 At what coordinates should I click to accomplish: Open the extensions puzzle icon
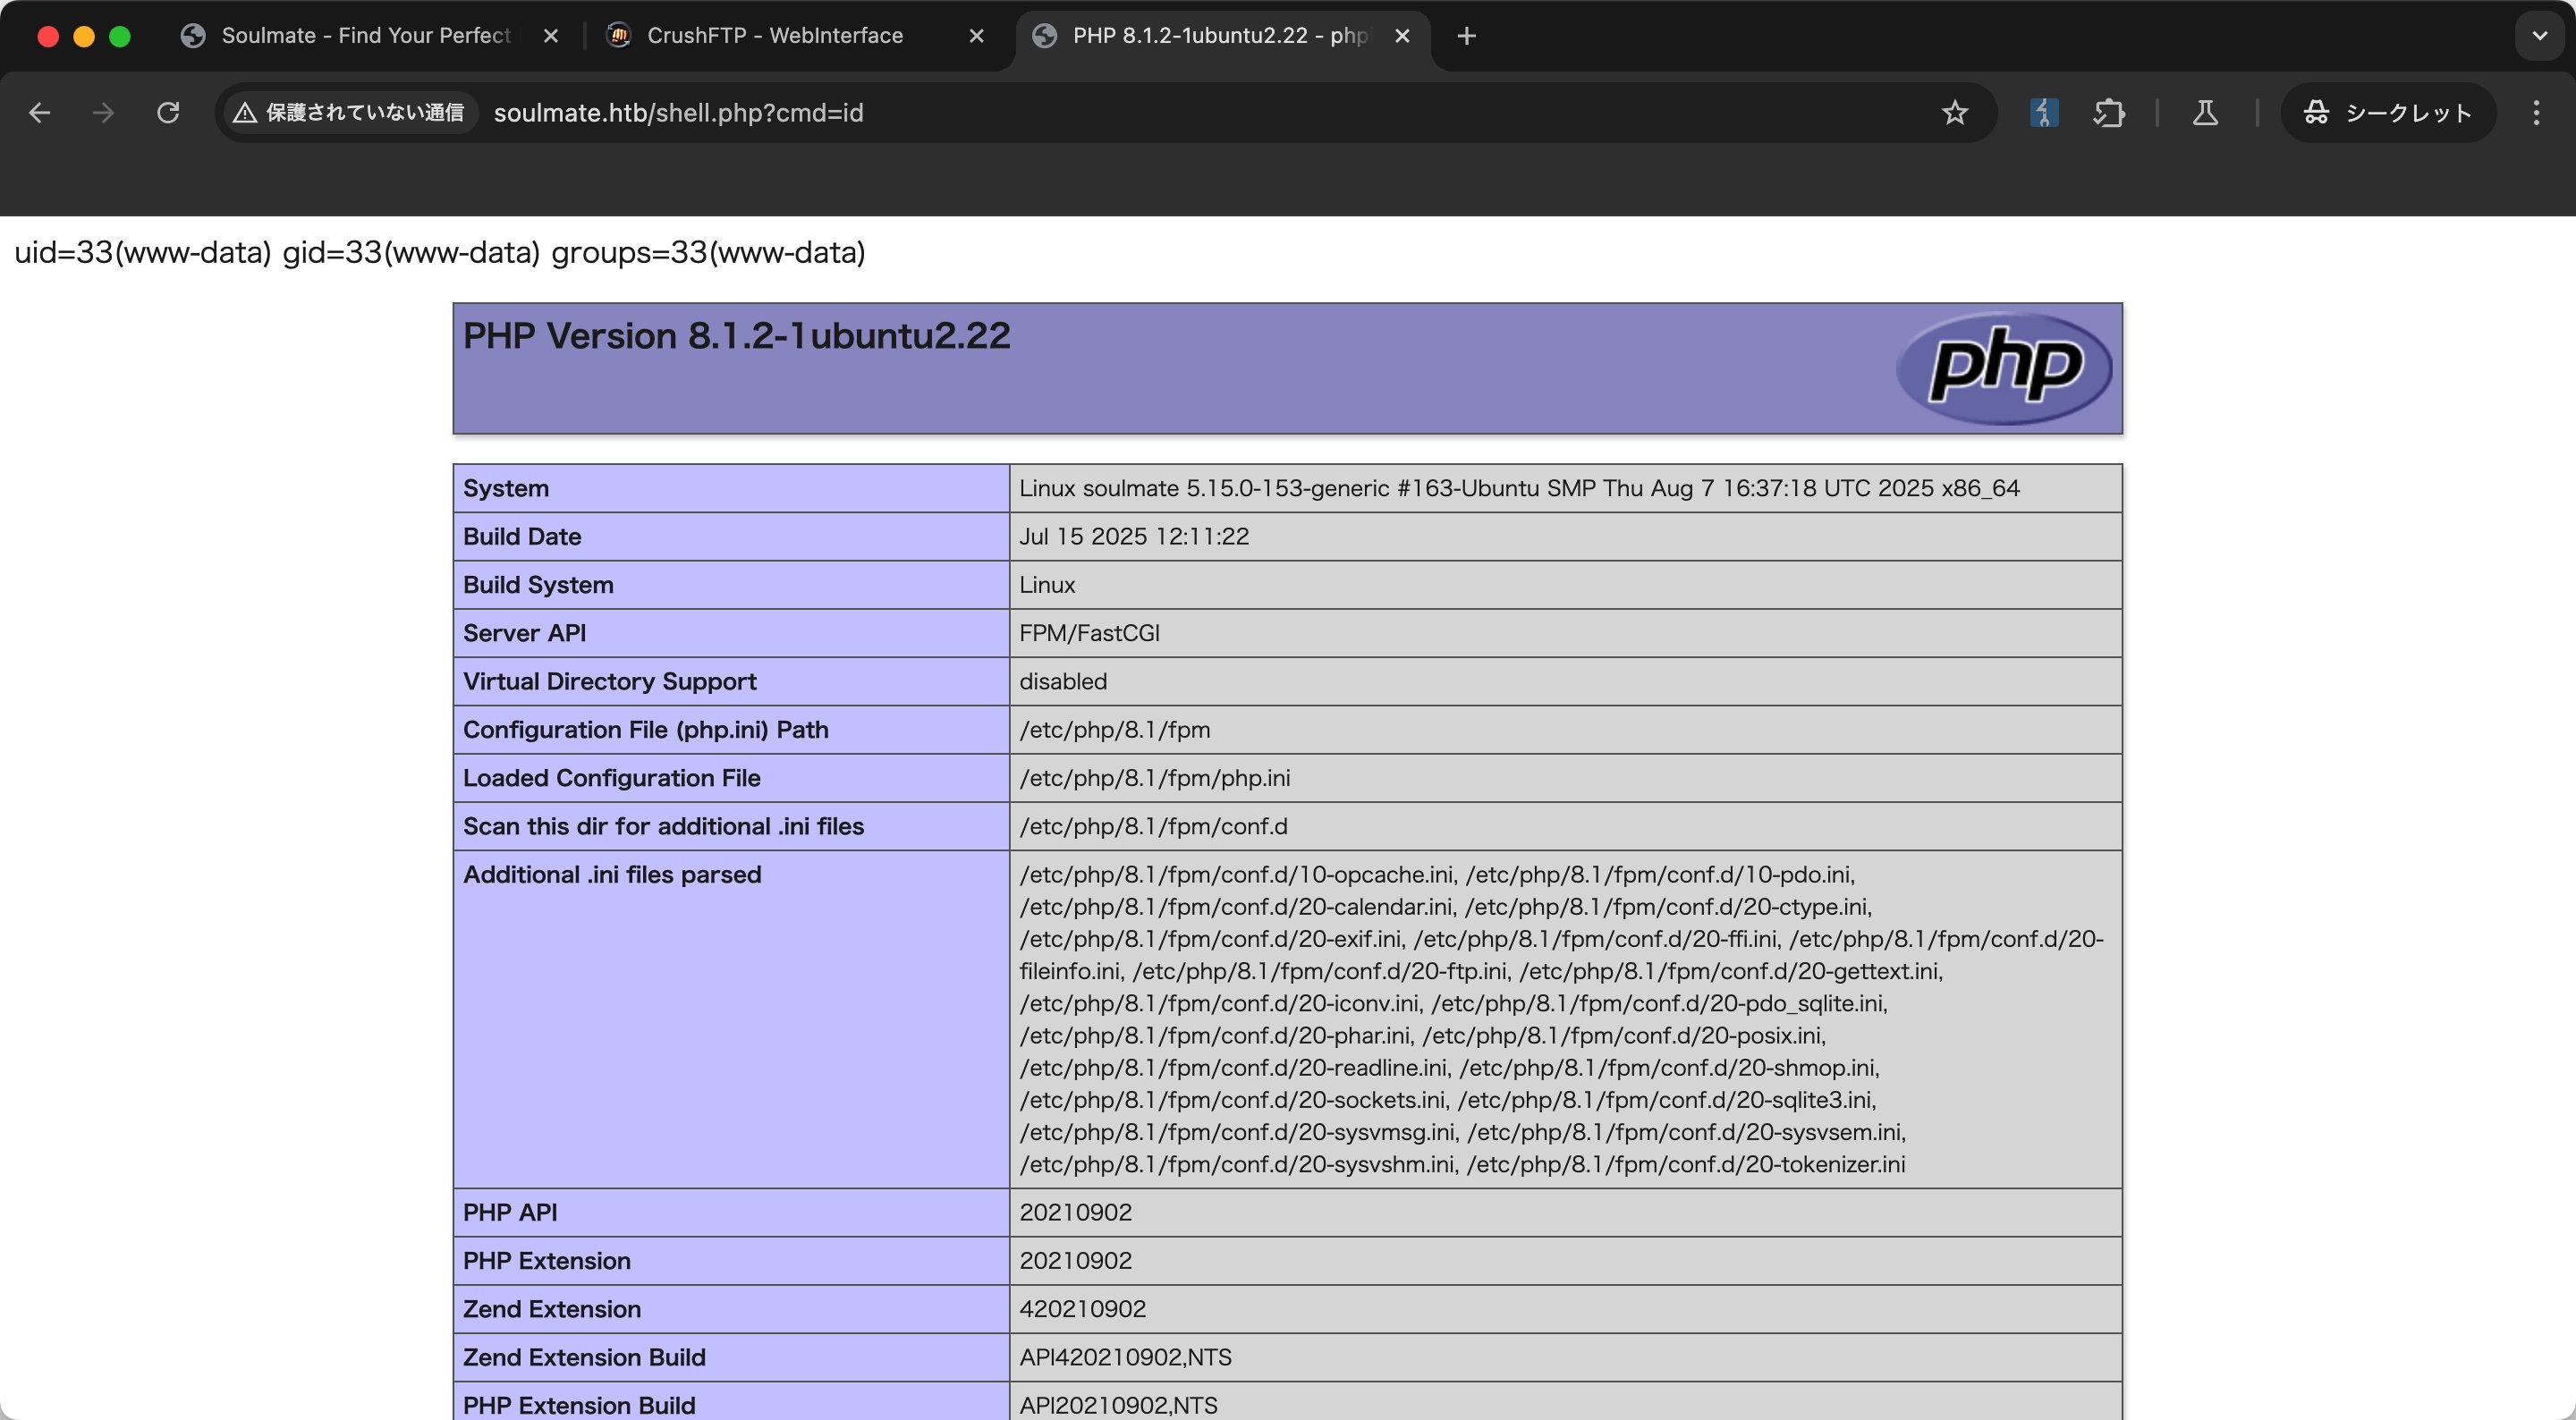(x=2108, y=113)
